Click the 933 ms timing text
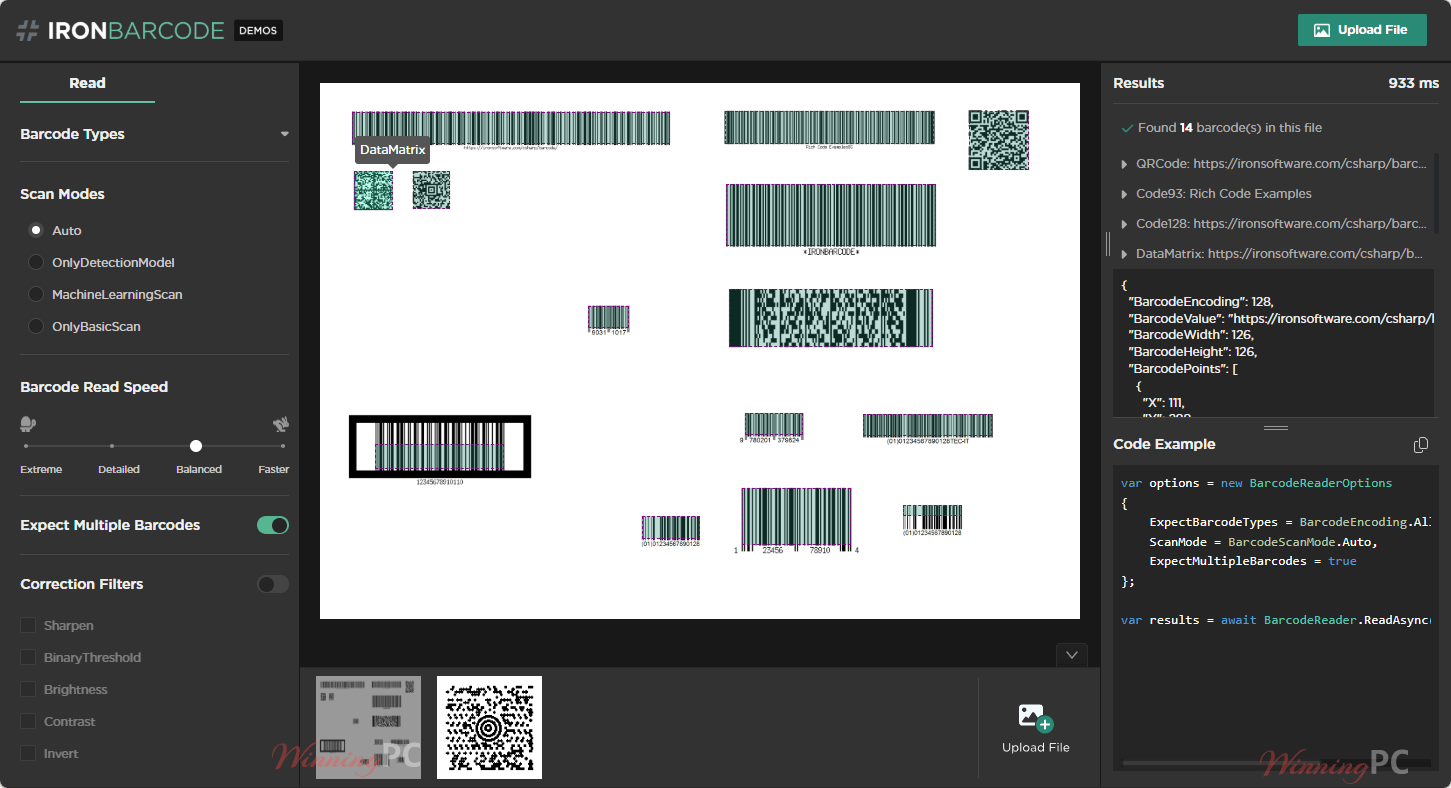The height and width of the screenshot is (788, 1451). pos(1414,83)
